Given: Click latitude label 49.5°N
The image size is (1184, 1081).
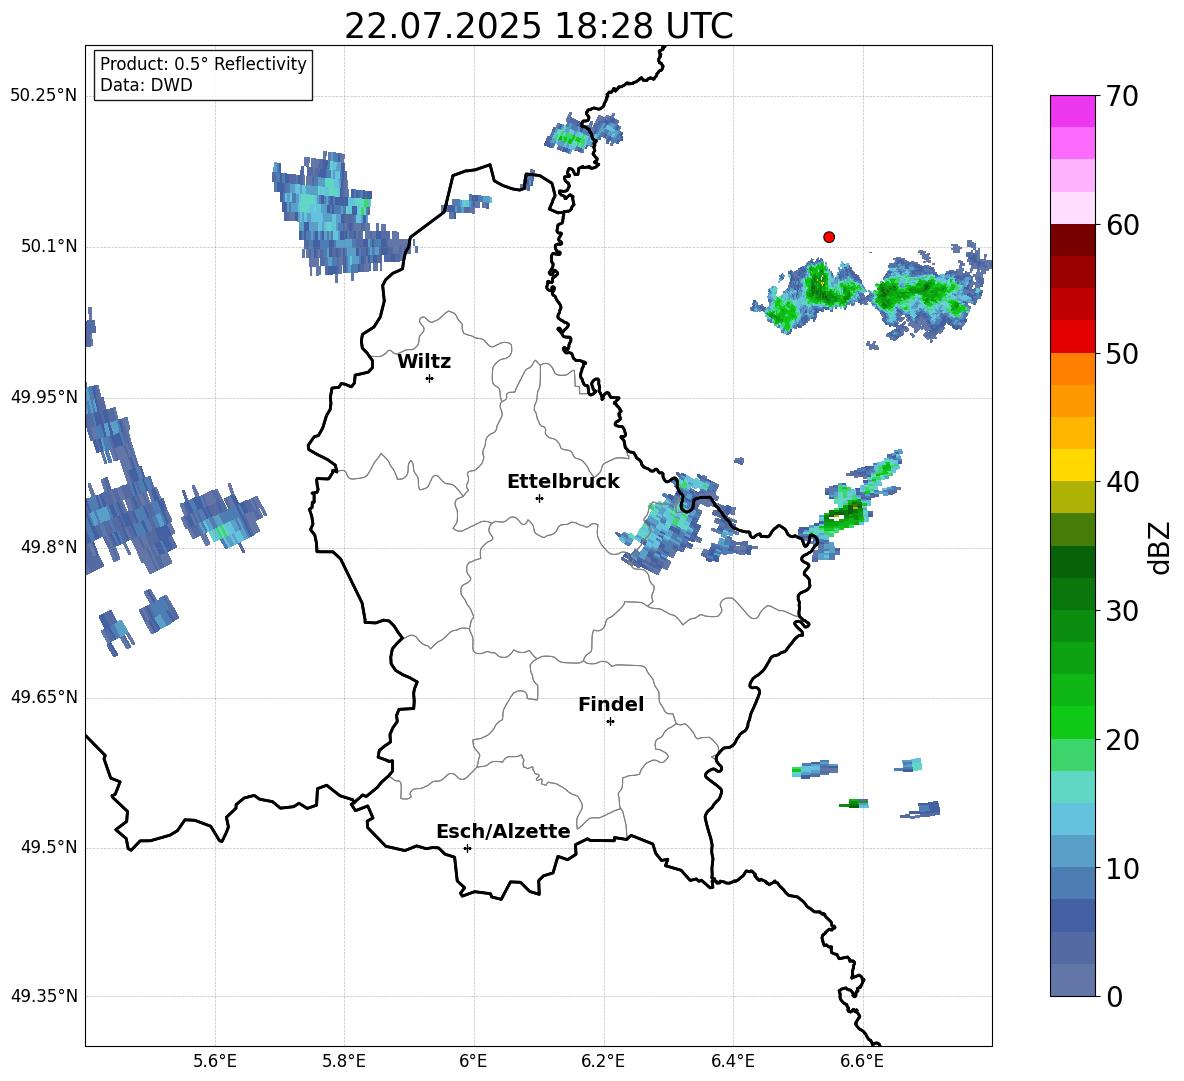Looking at the screenshot, I should click(49, 848).
